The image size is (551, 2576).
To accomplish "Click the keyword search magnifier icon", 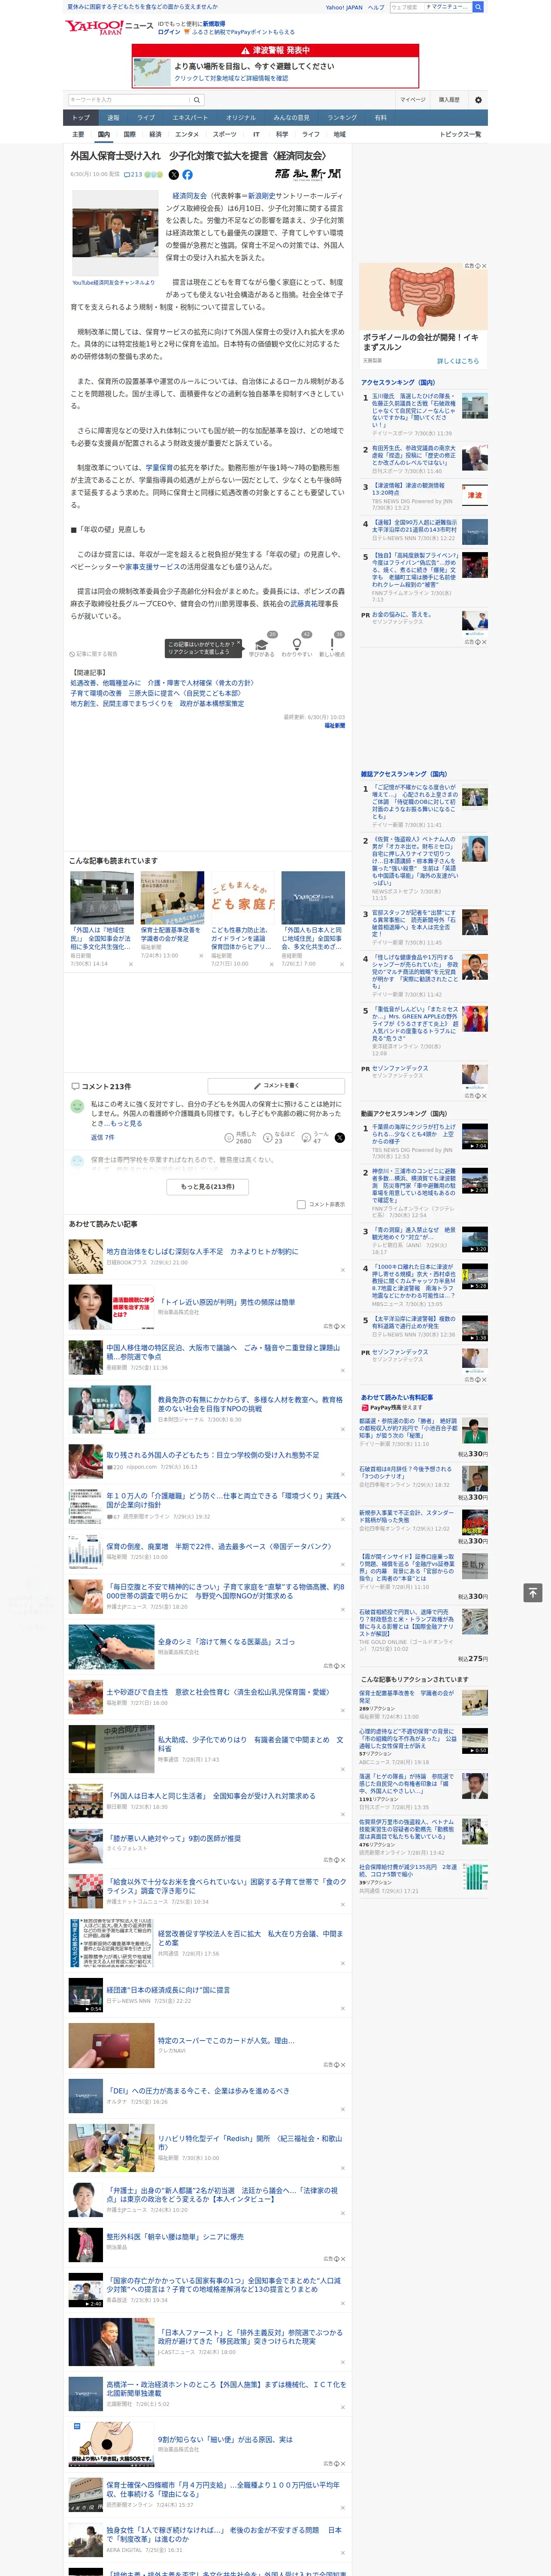I will coord(197,100).
